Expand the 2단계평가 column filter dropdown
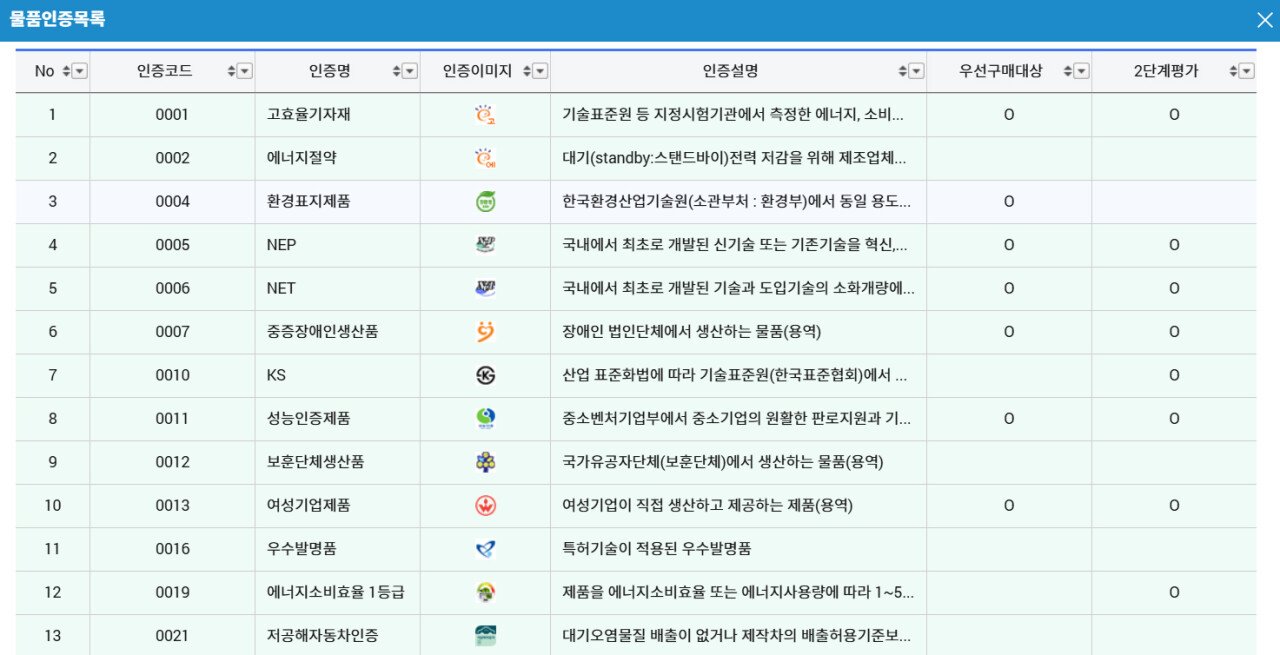The height and width of the screenshot is (655, 1280). click(1245, 71)
